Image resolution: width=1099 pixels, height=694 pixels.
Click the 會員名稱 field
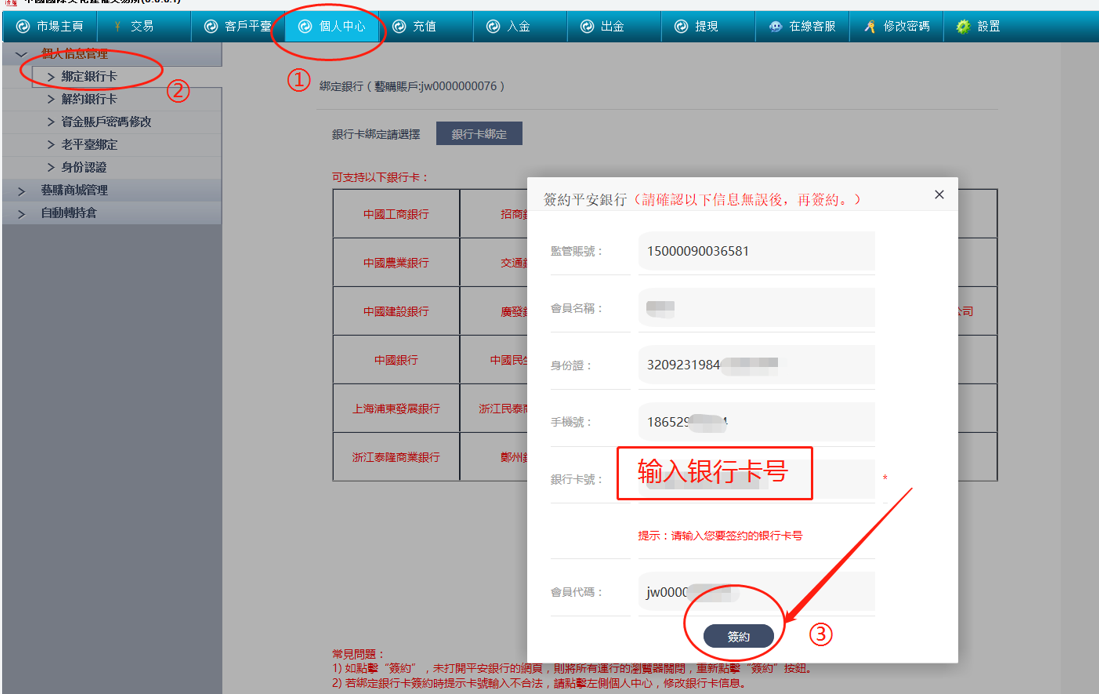756,308
